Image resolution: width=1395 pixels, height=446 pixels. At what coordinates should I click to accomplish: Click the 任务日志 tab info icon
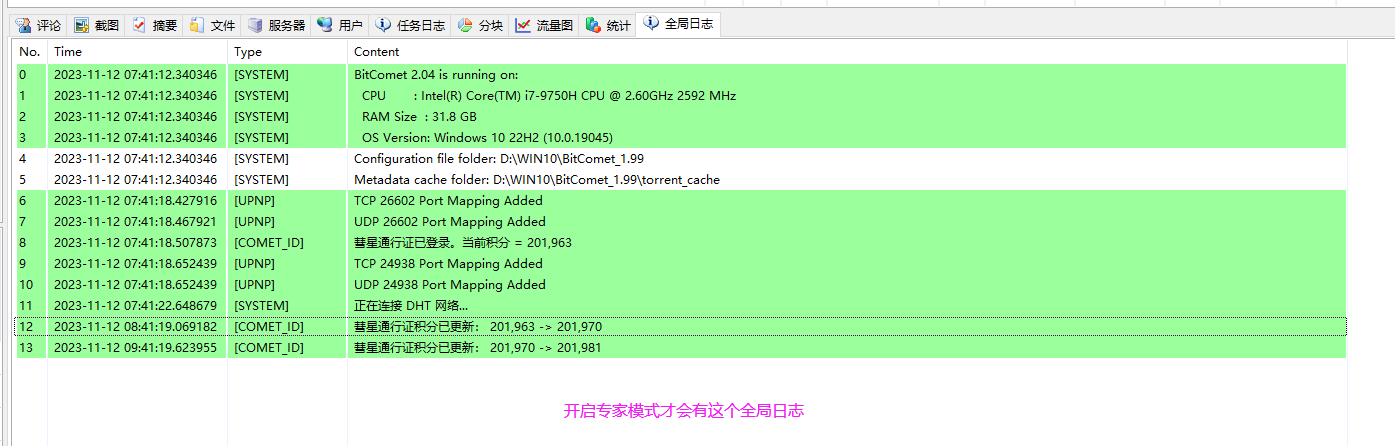[383, 26]
